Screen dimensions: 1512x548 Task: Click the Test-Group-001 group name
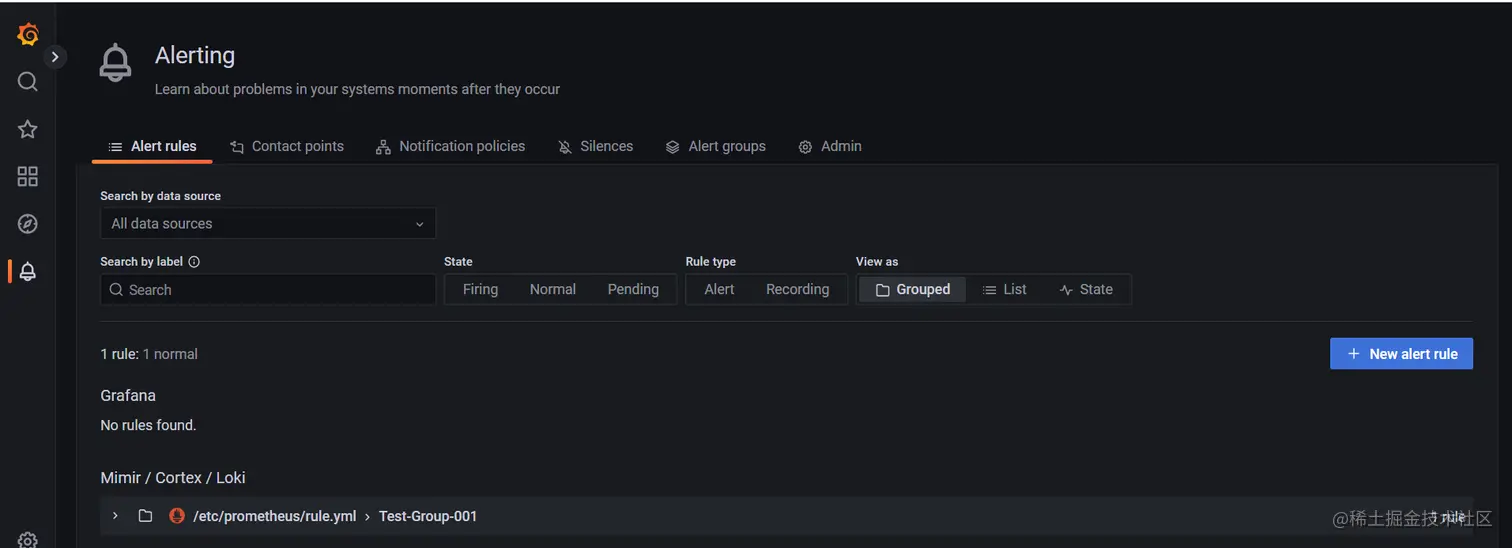(x=428, y=517)
